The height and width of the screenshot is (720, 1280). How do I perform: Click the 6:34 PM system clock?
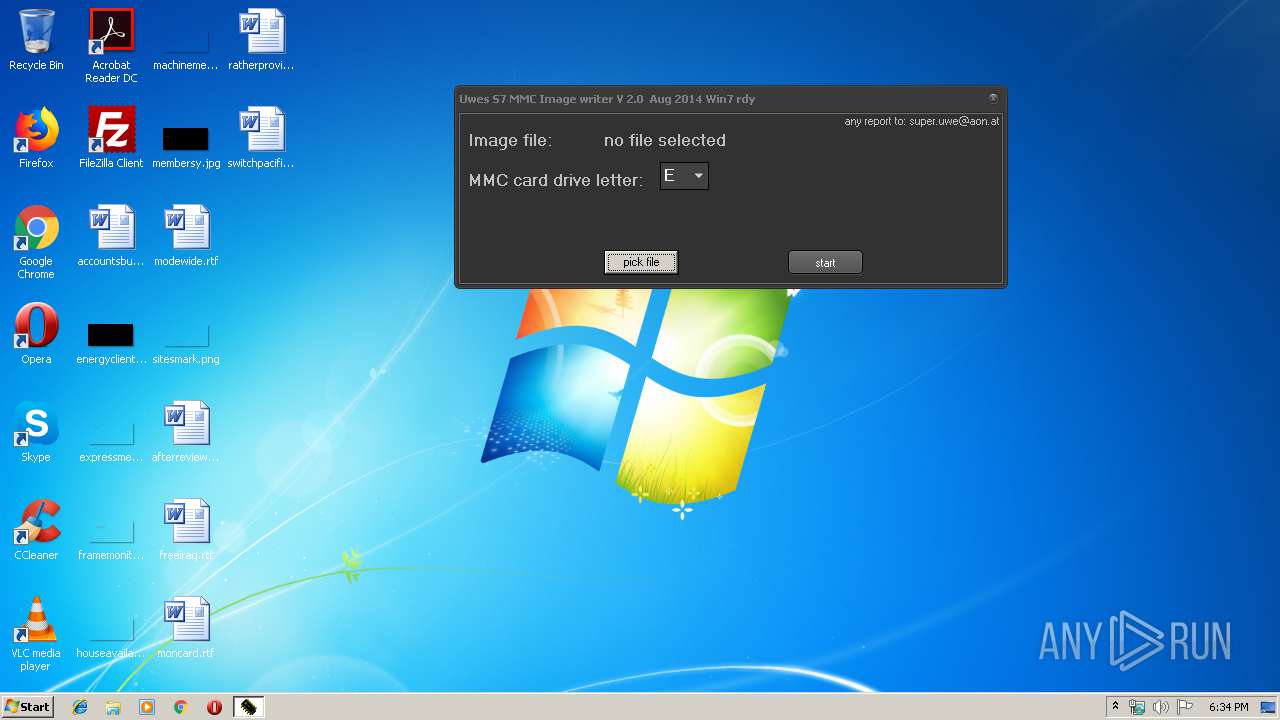[x=1228, y=707]
